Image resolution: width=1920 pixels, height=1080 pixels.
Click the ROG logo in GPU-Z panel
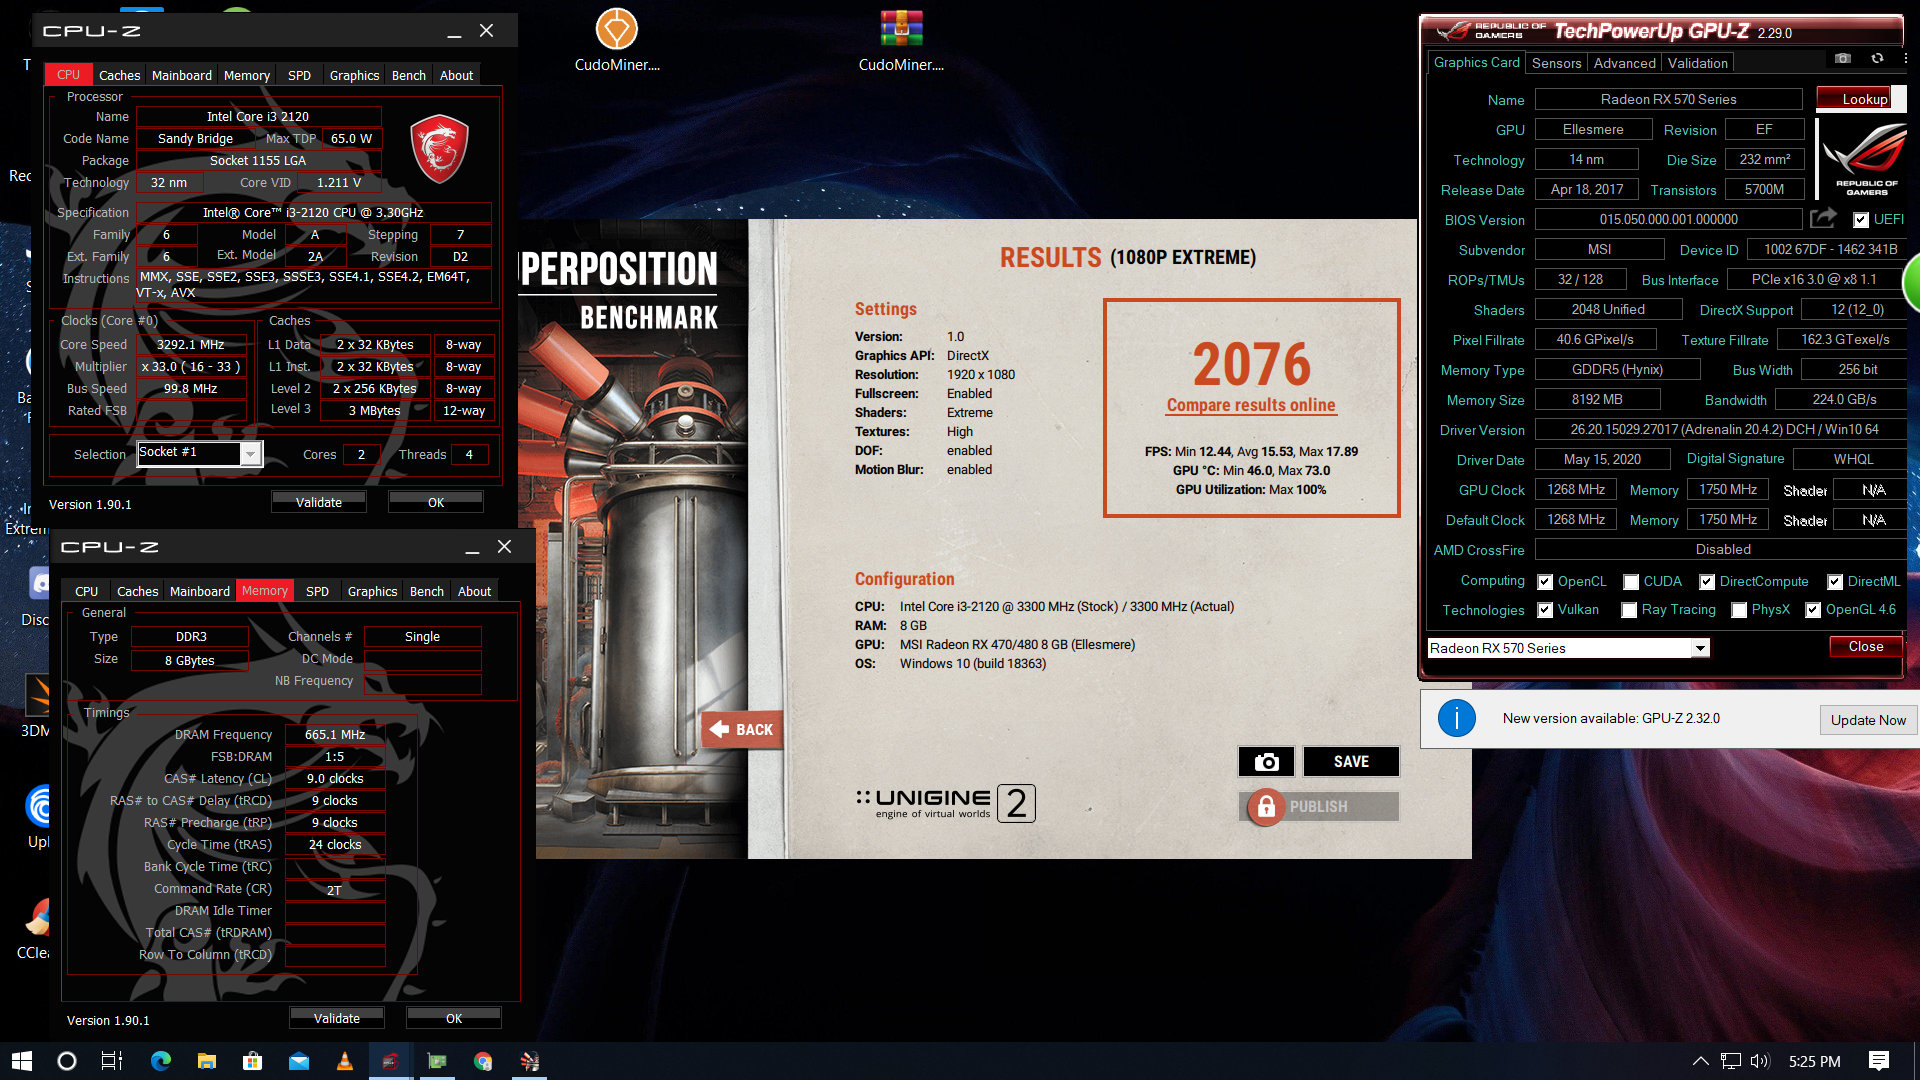tap(1866, 158)
